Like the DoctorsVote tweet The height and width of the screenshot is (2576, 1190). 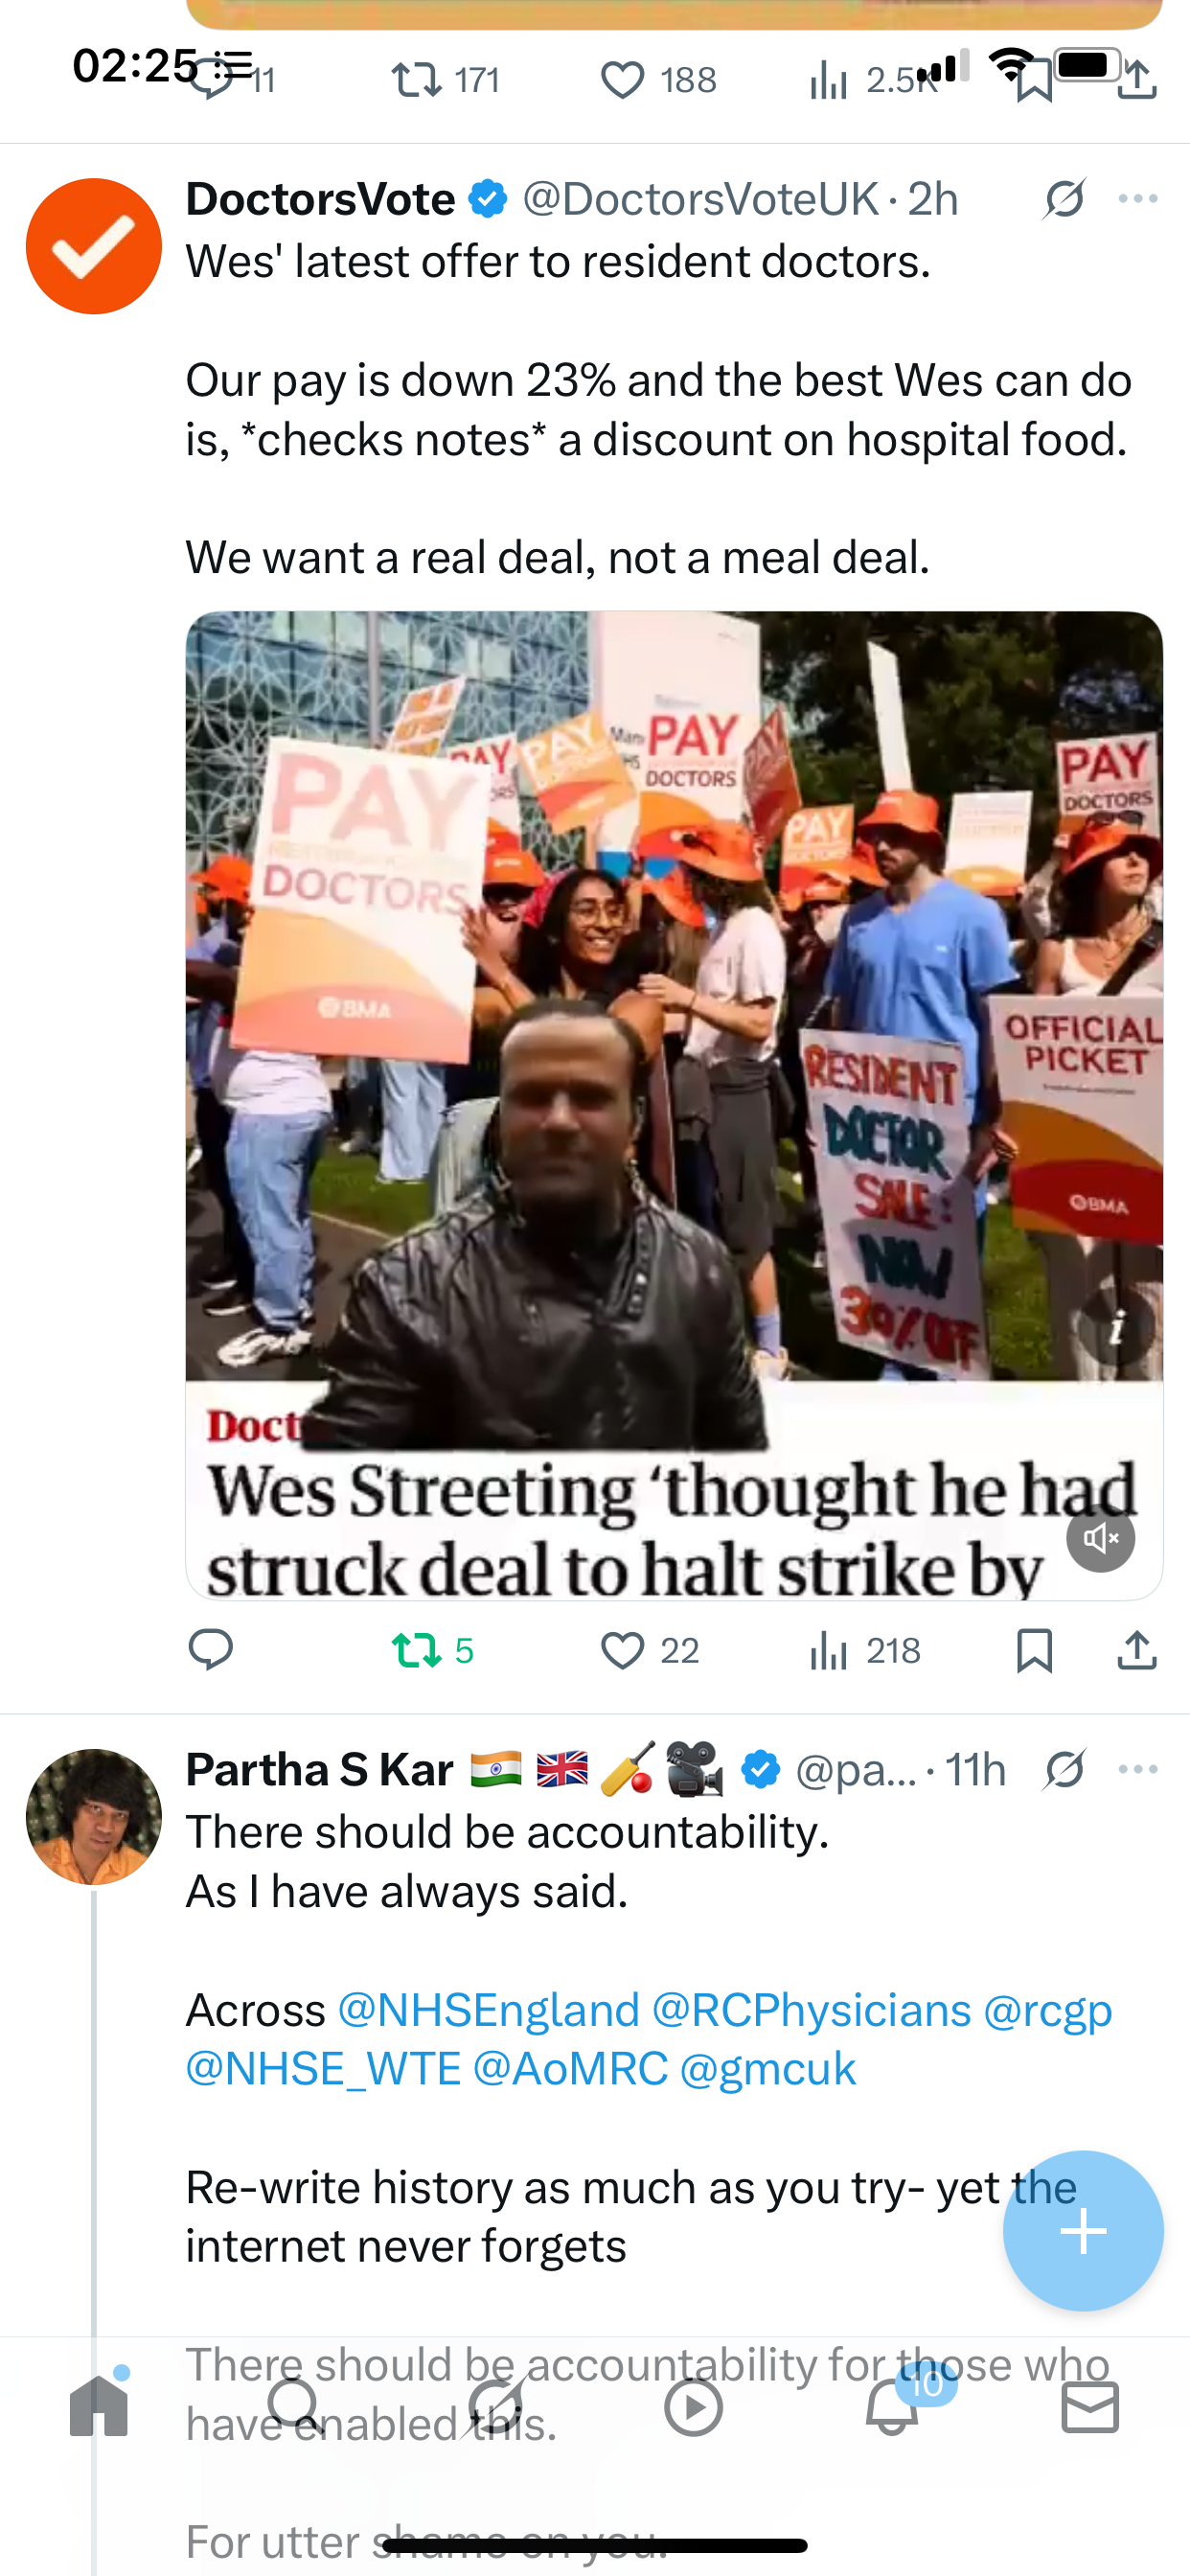click(x=649, y=1650)
